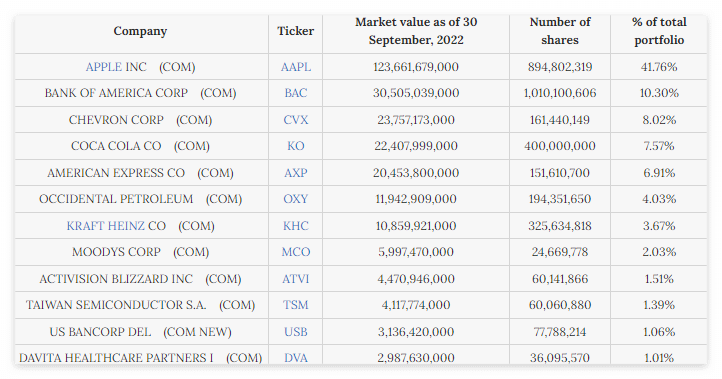Click the OXY ticker link

pyautogui.click(x=296, y=199)
